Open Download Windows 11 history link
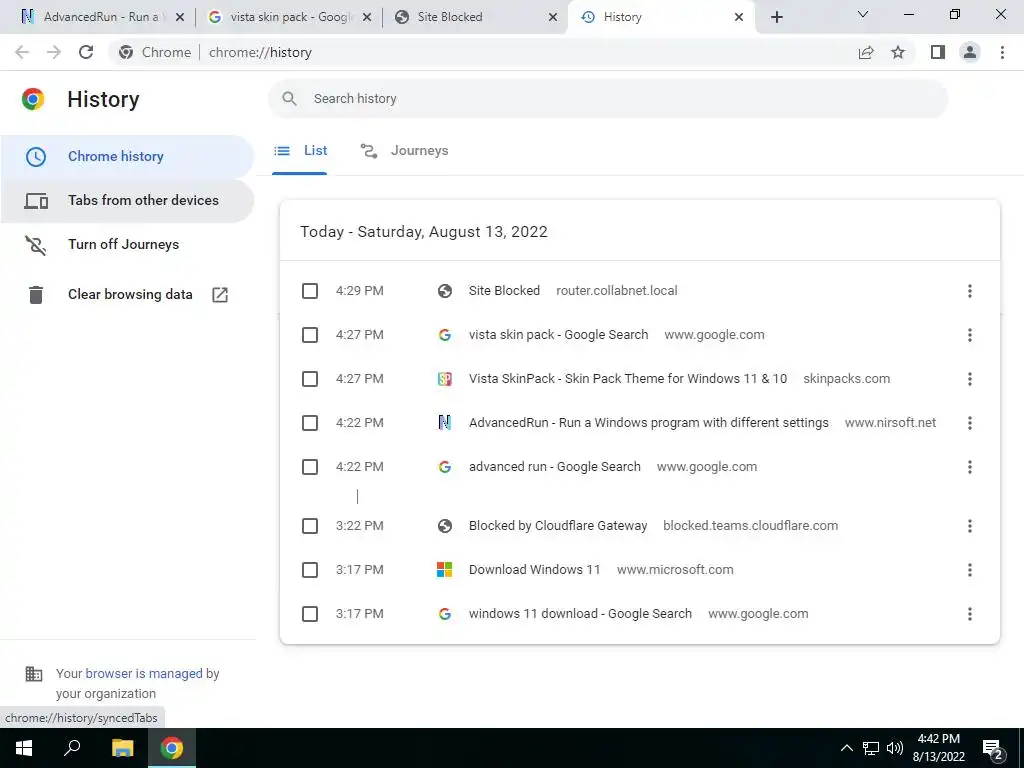The image size is (1024, 768). click(534, 570)
